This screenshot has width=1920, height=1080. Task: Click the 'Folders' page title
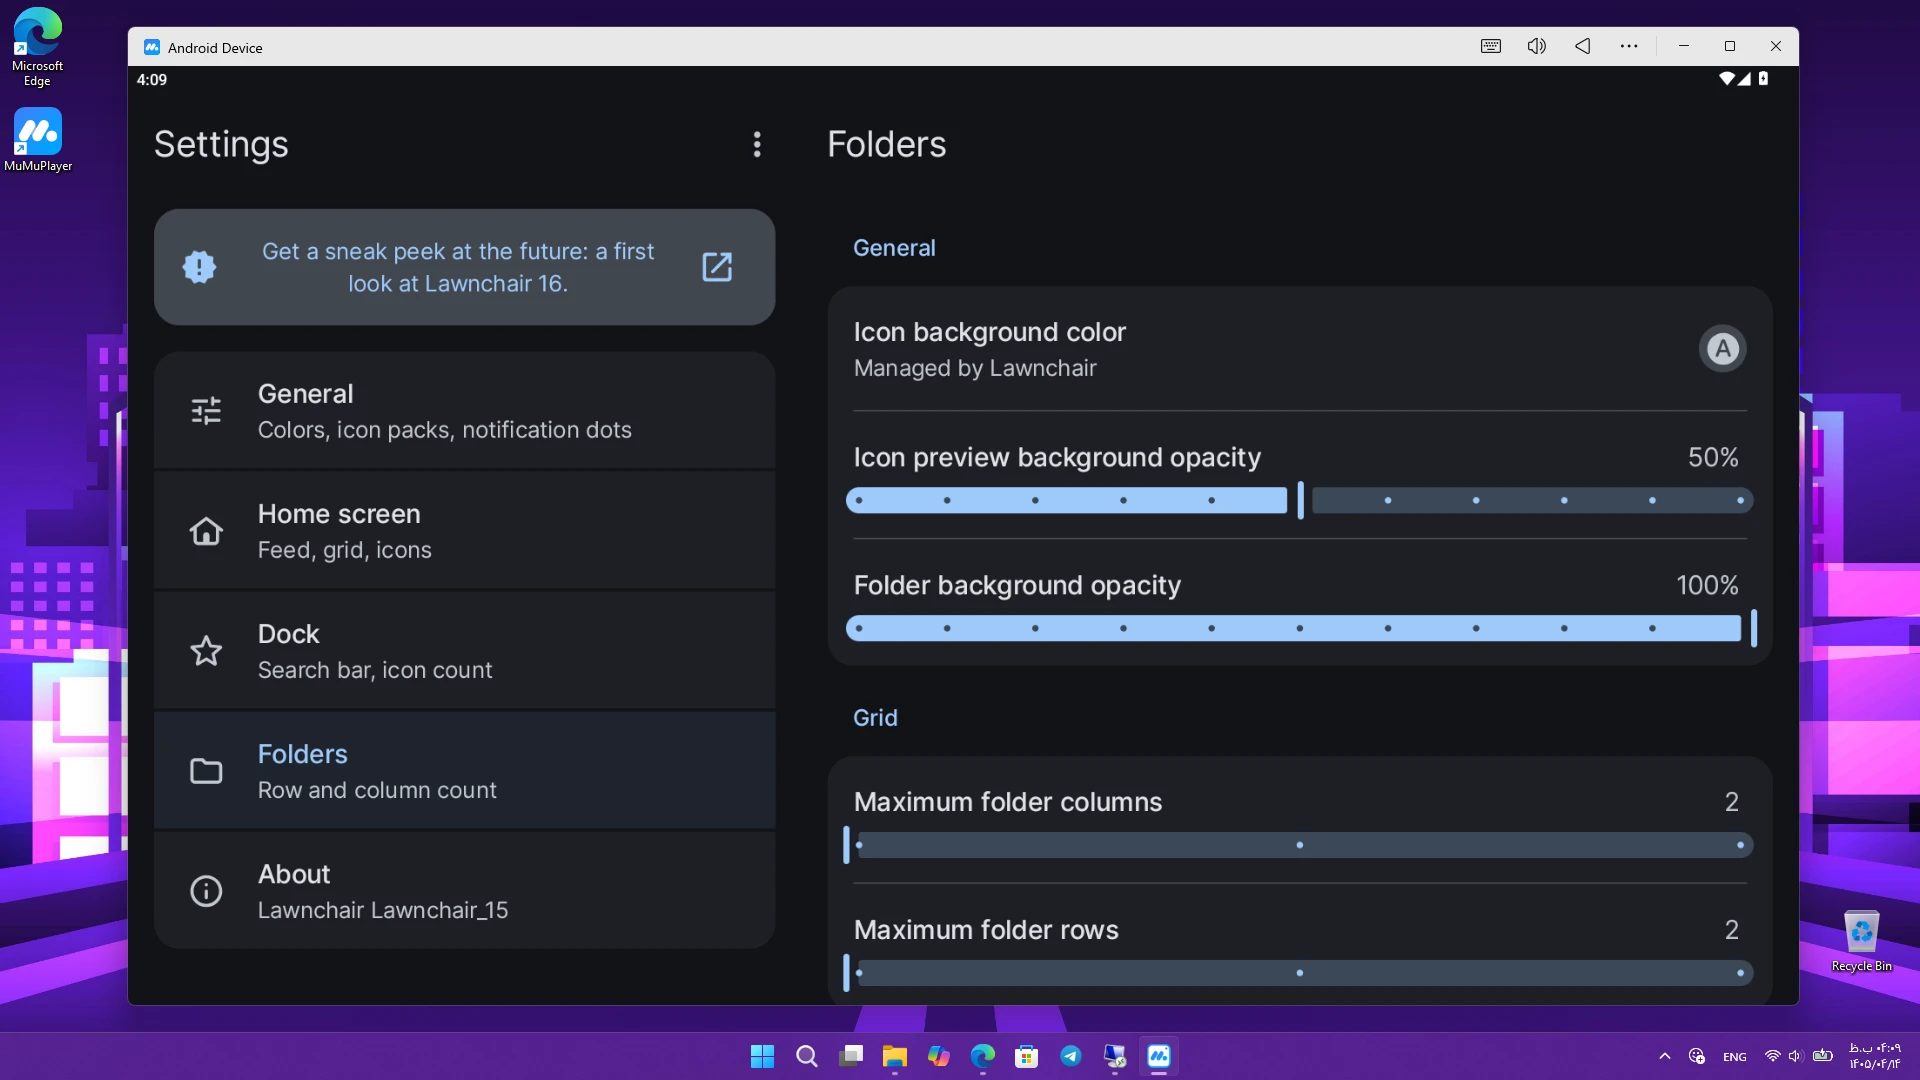tap(886, 144)
